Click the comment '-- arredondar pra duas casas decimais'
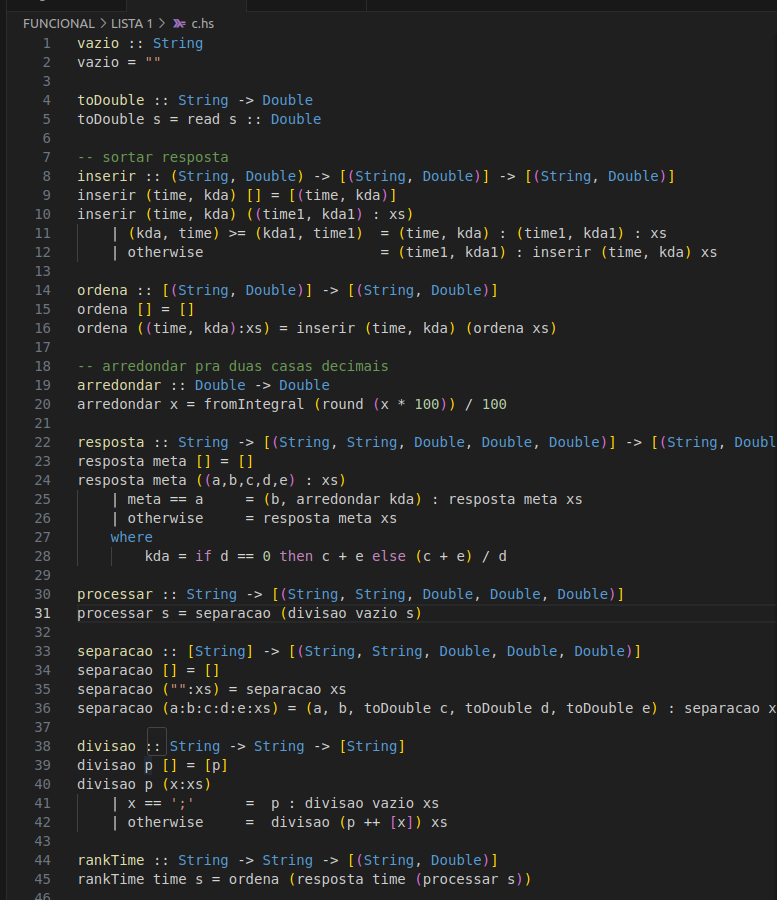Image resolution: width=777 pixels, height=900 pixels. (232, 366)
